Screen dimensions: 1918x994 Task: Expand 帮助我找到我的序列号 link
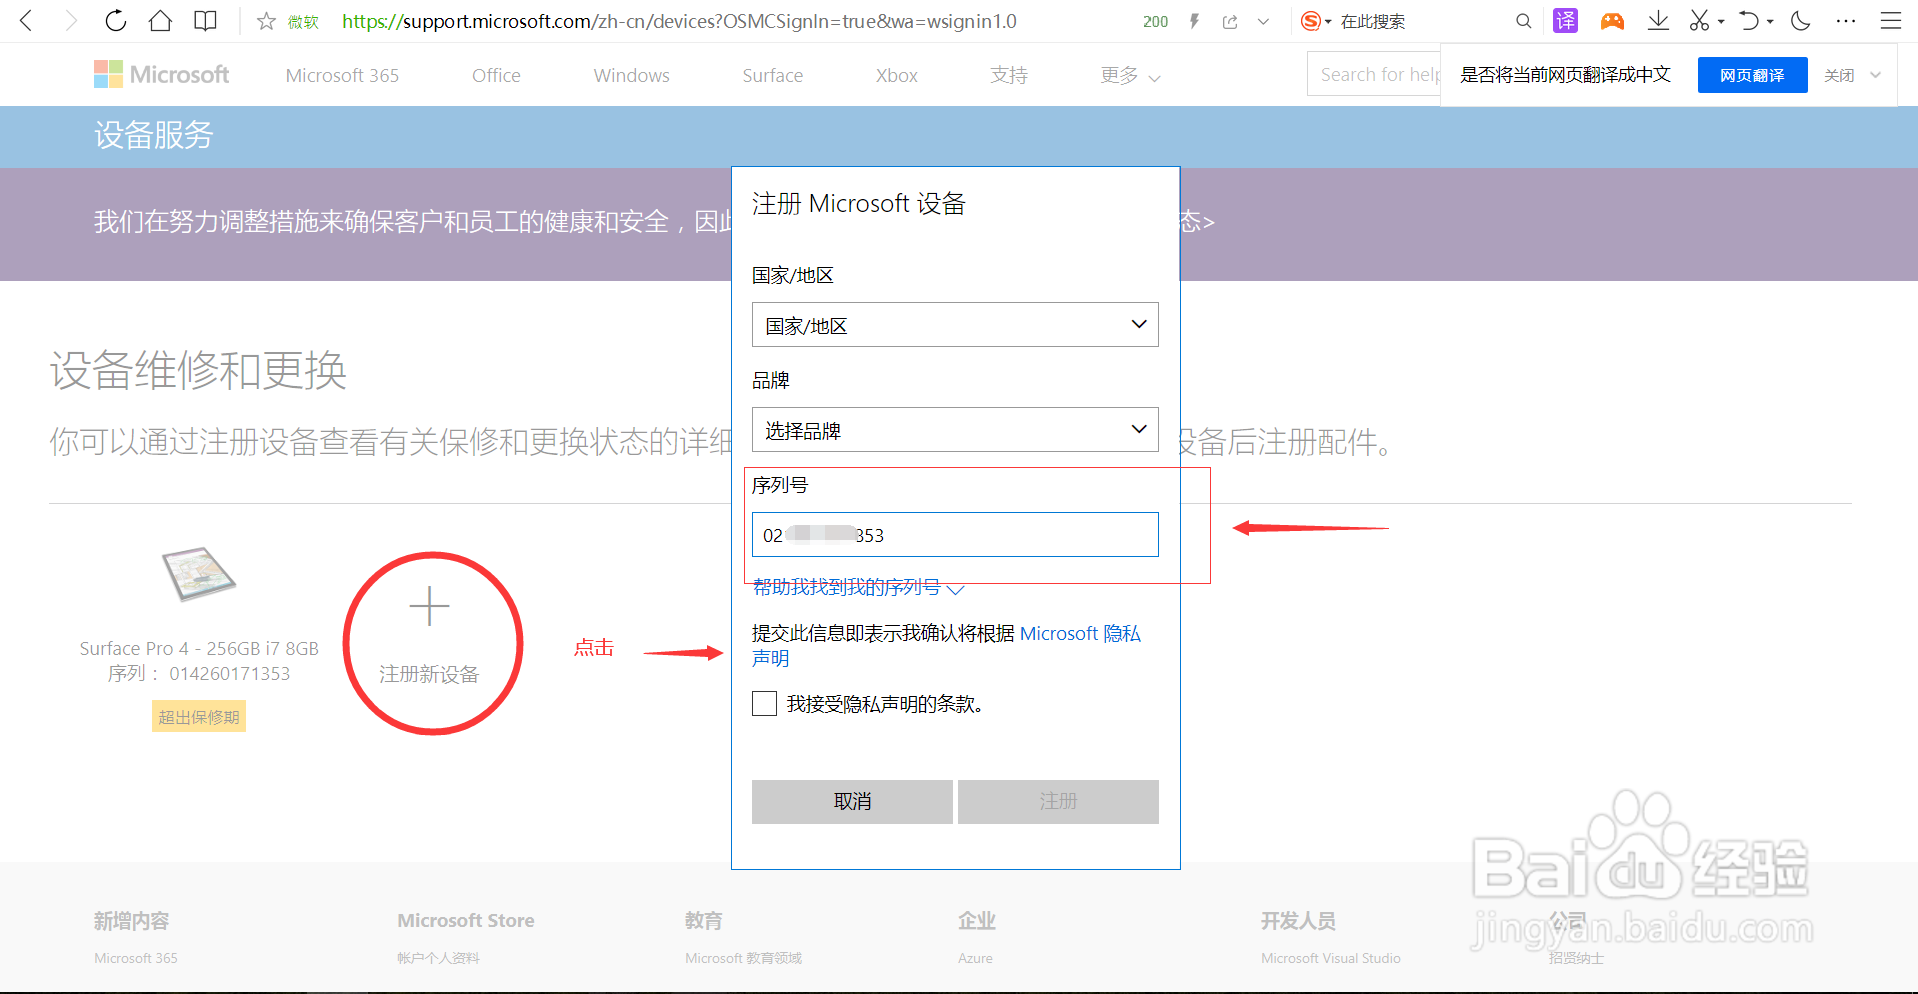click(858, 587)
